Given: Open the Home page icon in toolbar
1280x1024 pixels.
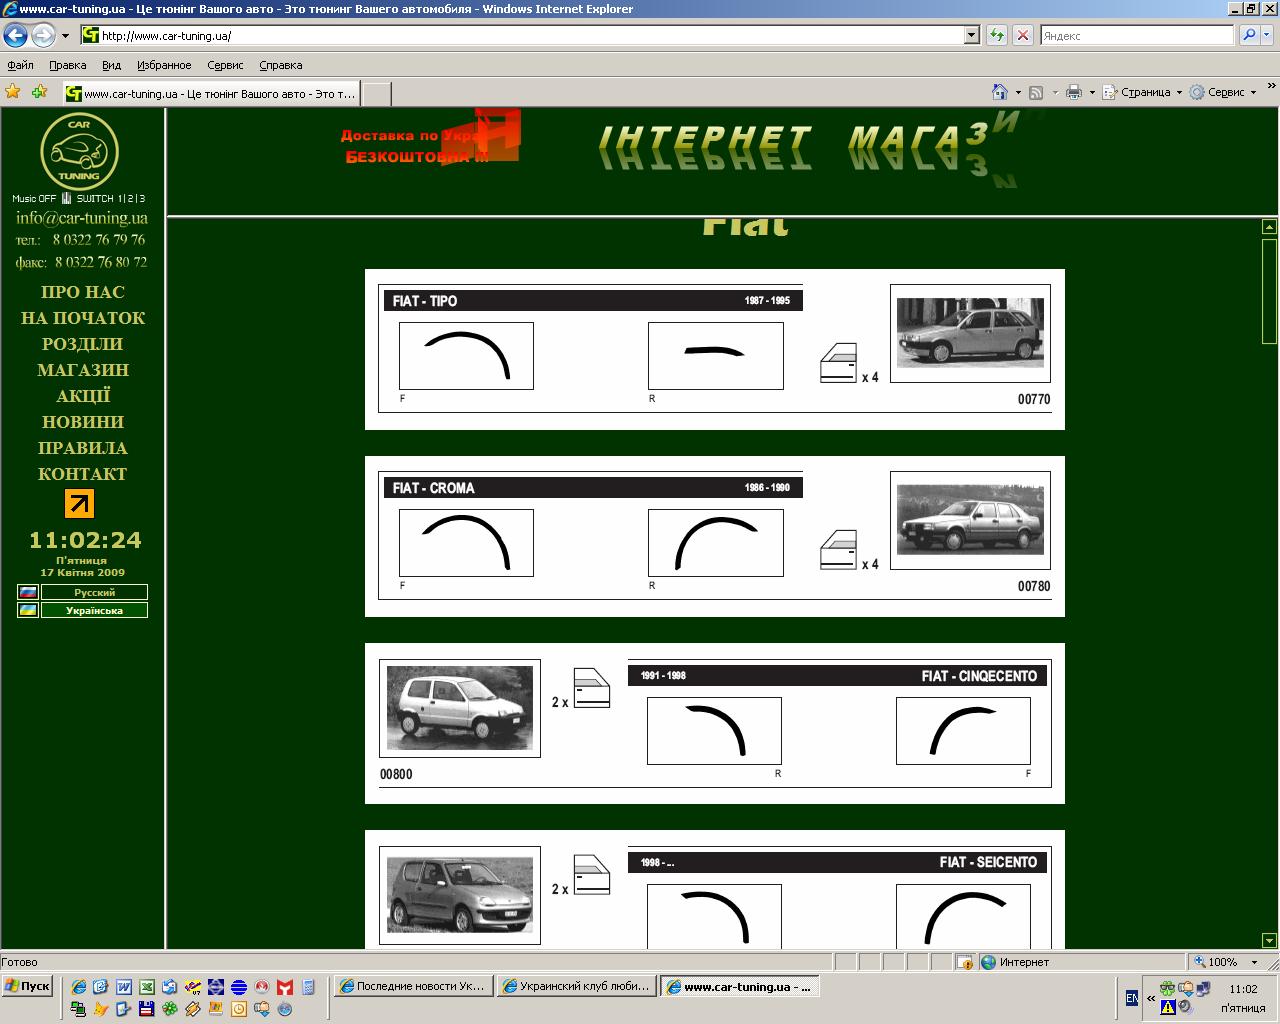Looking at the screenshot, I should pyautogui.click(x=999, y=92).
